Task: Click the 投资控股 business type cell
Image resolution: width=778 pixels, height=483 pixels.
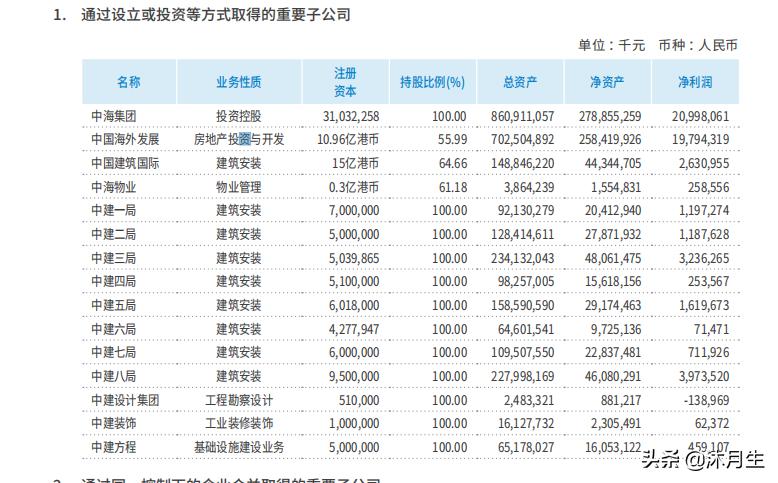Action: 239,116
